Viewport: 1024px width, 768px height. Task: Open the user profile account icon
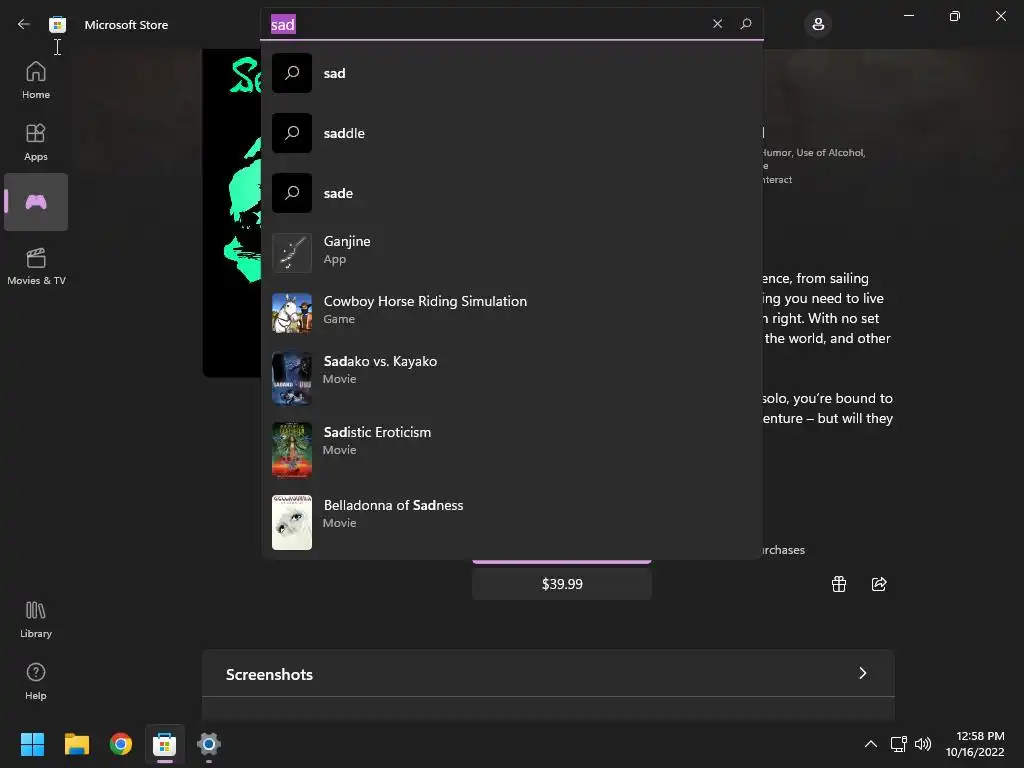(818, 25)
